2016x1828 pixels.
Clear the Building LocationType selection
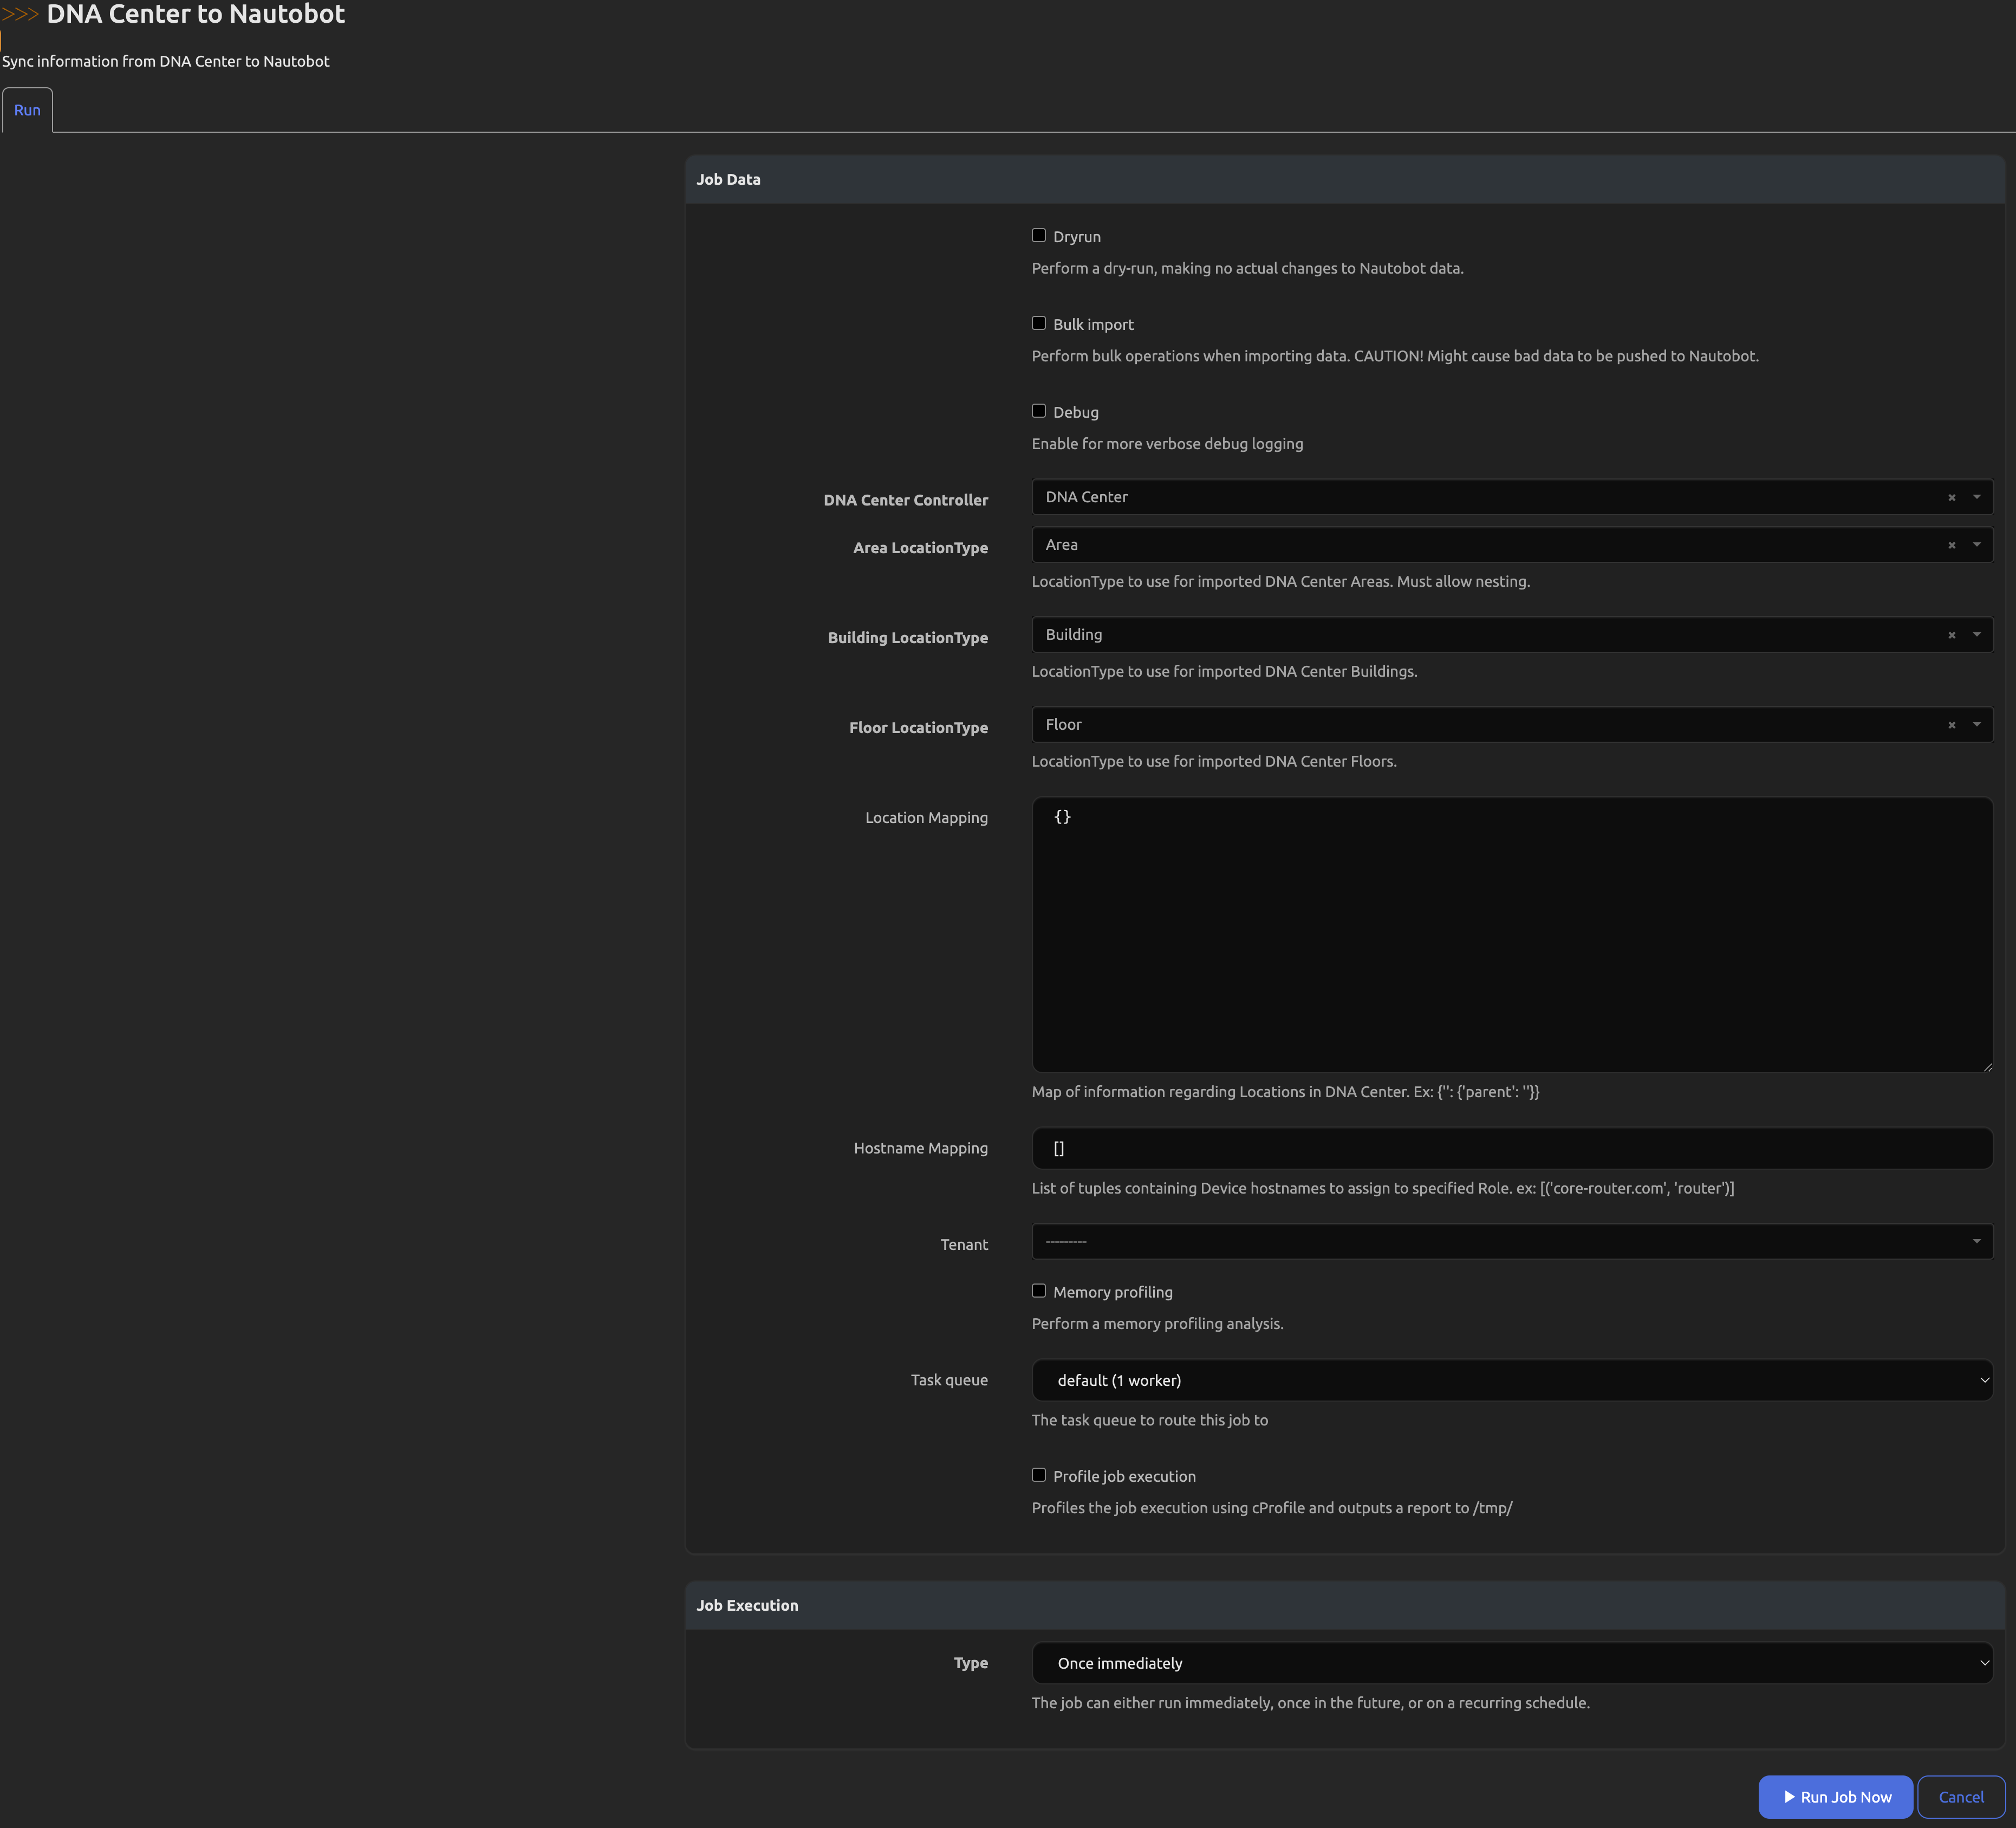coord(1951,635)
